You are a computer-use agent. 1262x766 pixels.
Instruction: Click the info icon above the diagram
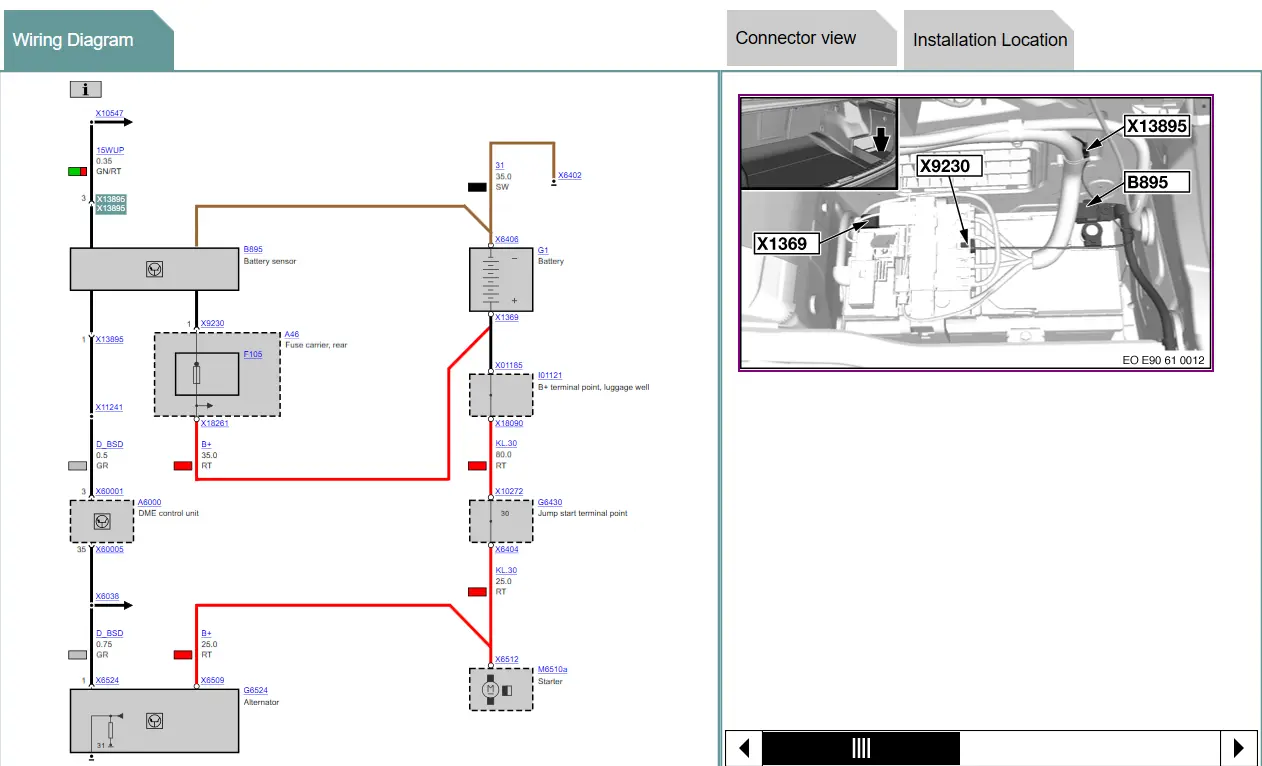pyautogui.click(x=86, y=89)
